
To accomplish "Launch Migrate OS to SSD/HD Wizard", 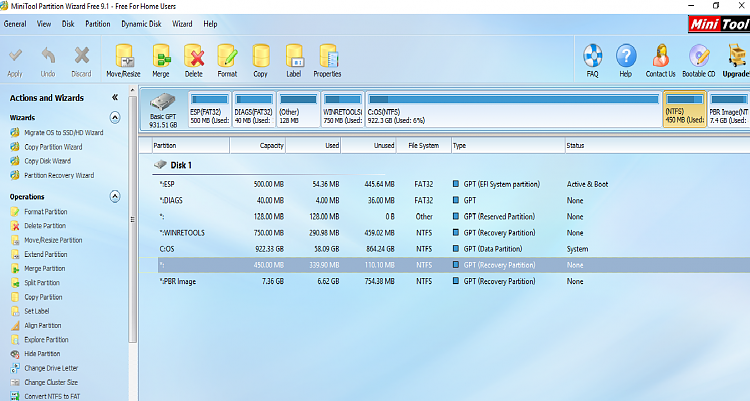I will pos(64,133).
